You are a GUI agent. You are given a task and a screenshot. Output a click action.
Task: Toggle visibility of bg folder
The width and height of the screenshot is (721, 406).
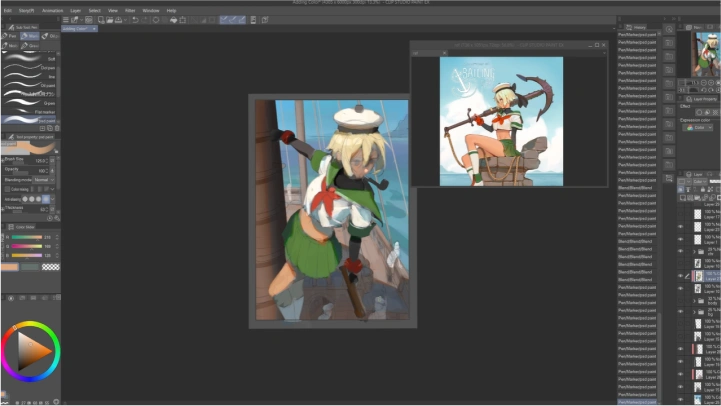click(x=681, y=312)
